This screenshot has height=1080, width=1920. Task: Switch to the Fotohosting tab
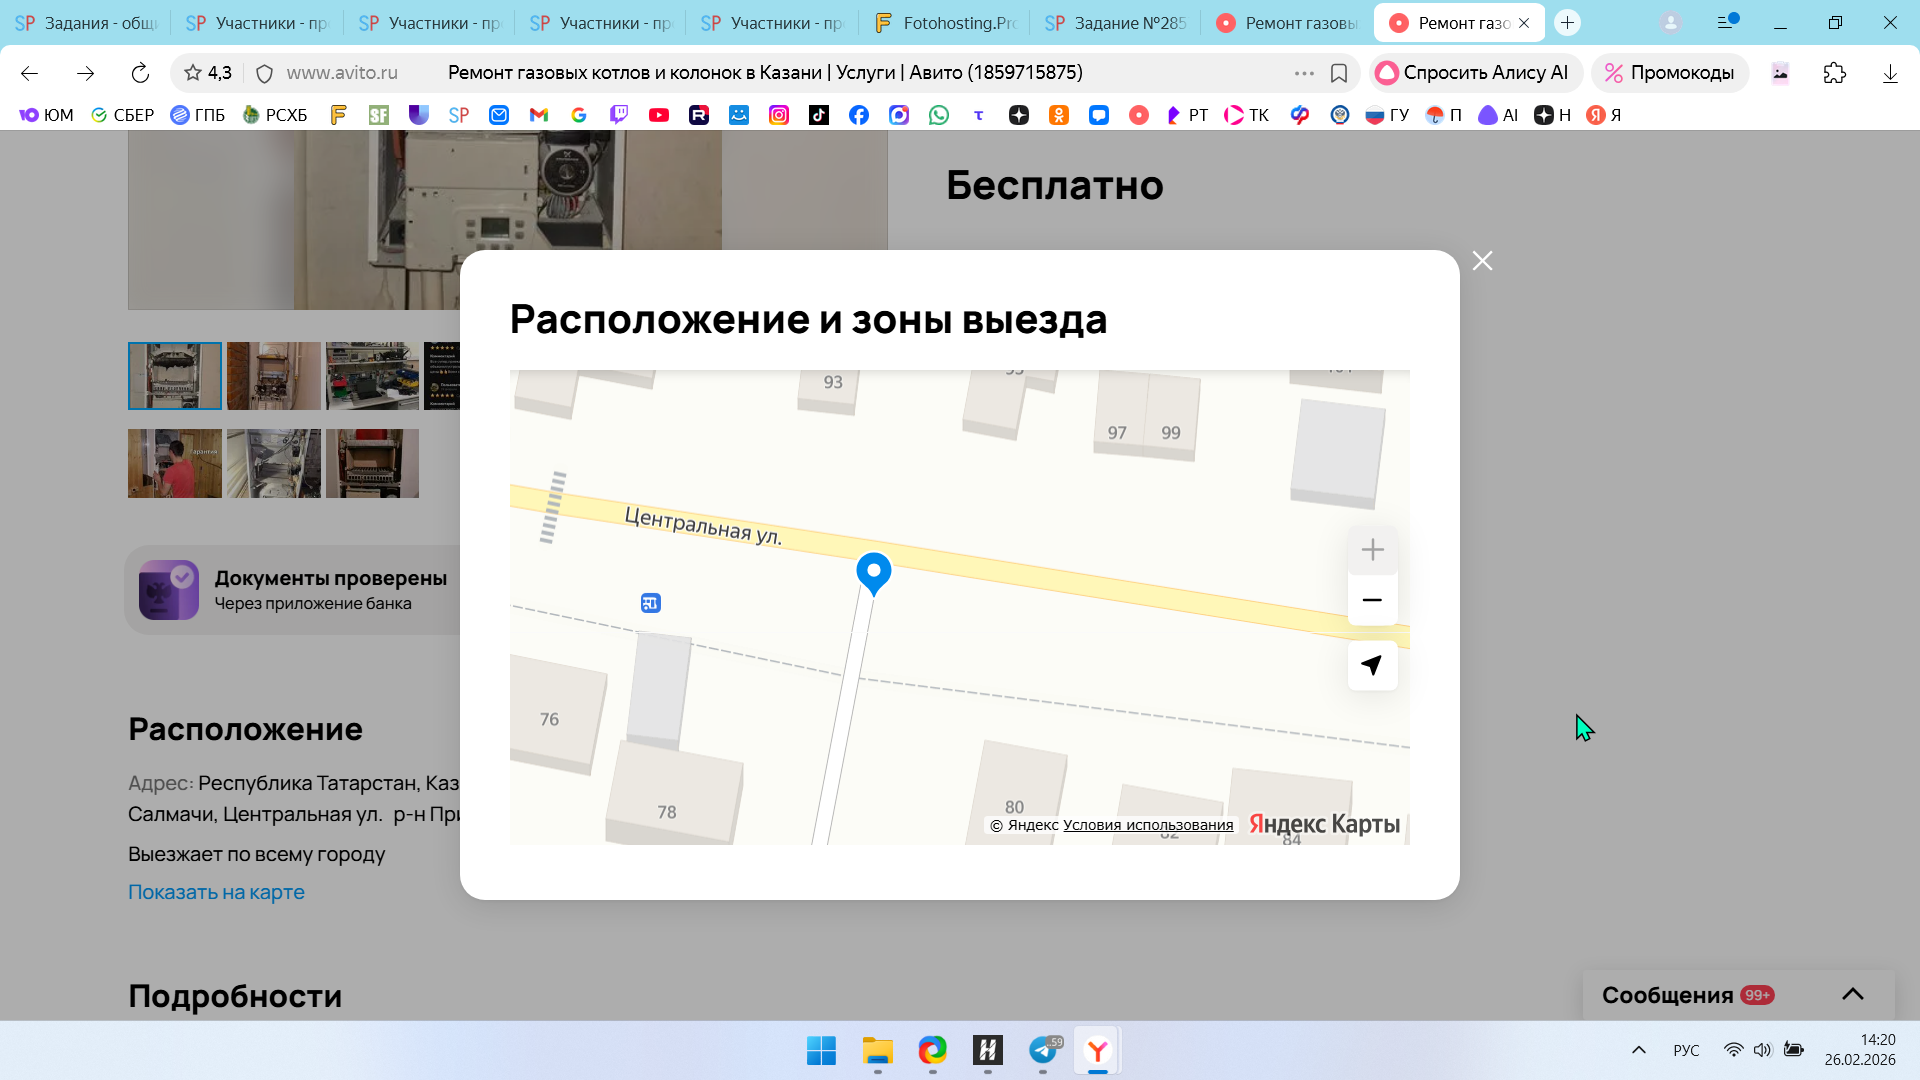coord(945,23)
